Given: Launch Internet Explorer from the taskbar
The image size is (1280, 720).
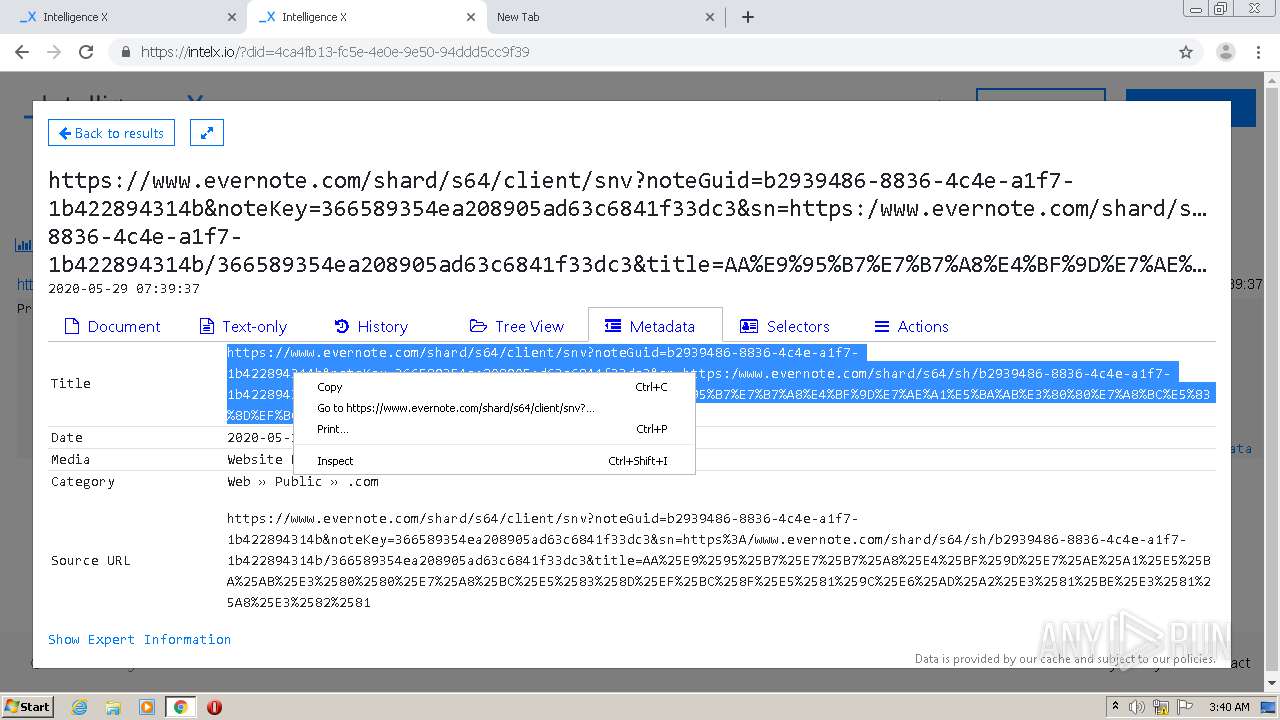Looking at the screenshot, I should coord(79,707).
